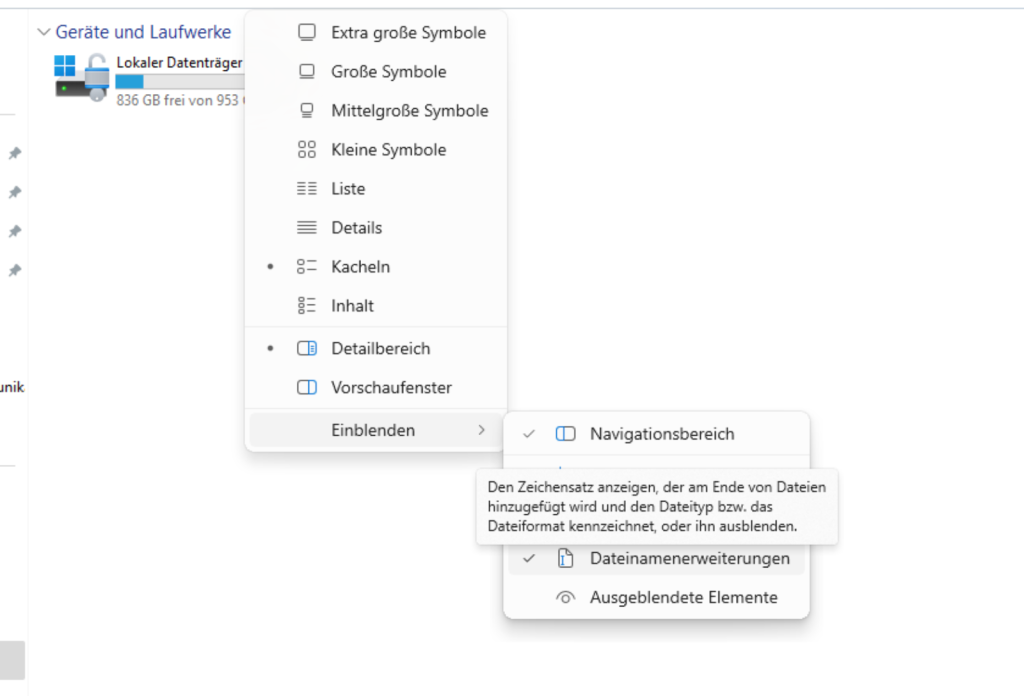This screenshot has height=696, width=1024.
Task: Toggle the Navigationsbereich checkmark
Action: [x=530, y=434]
